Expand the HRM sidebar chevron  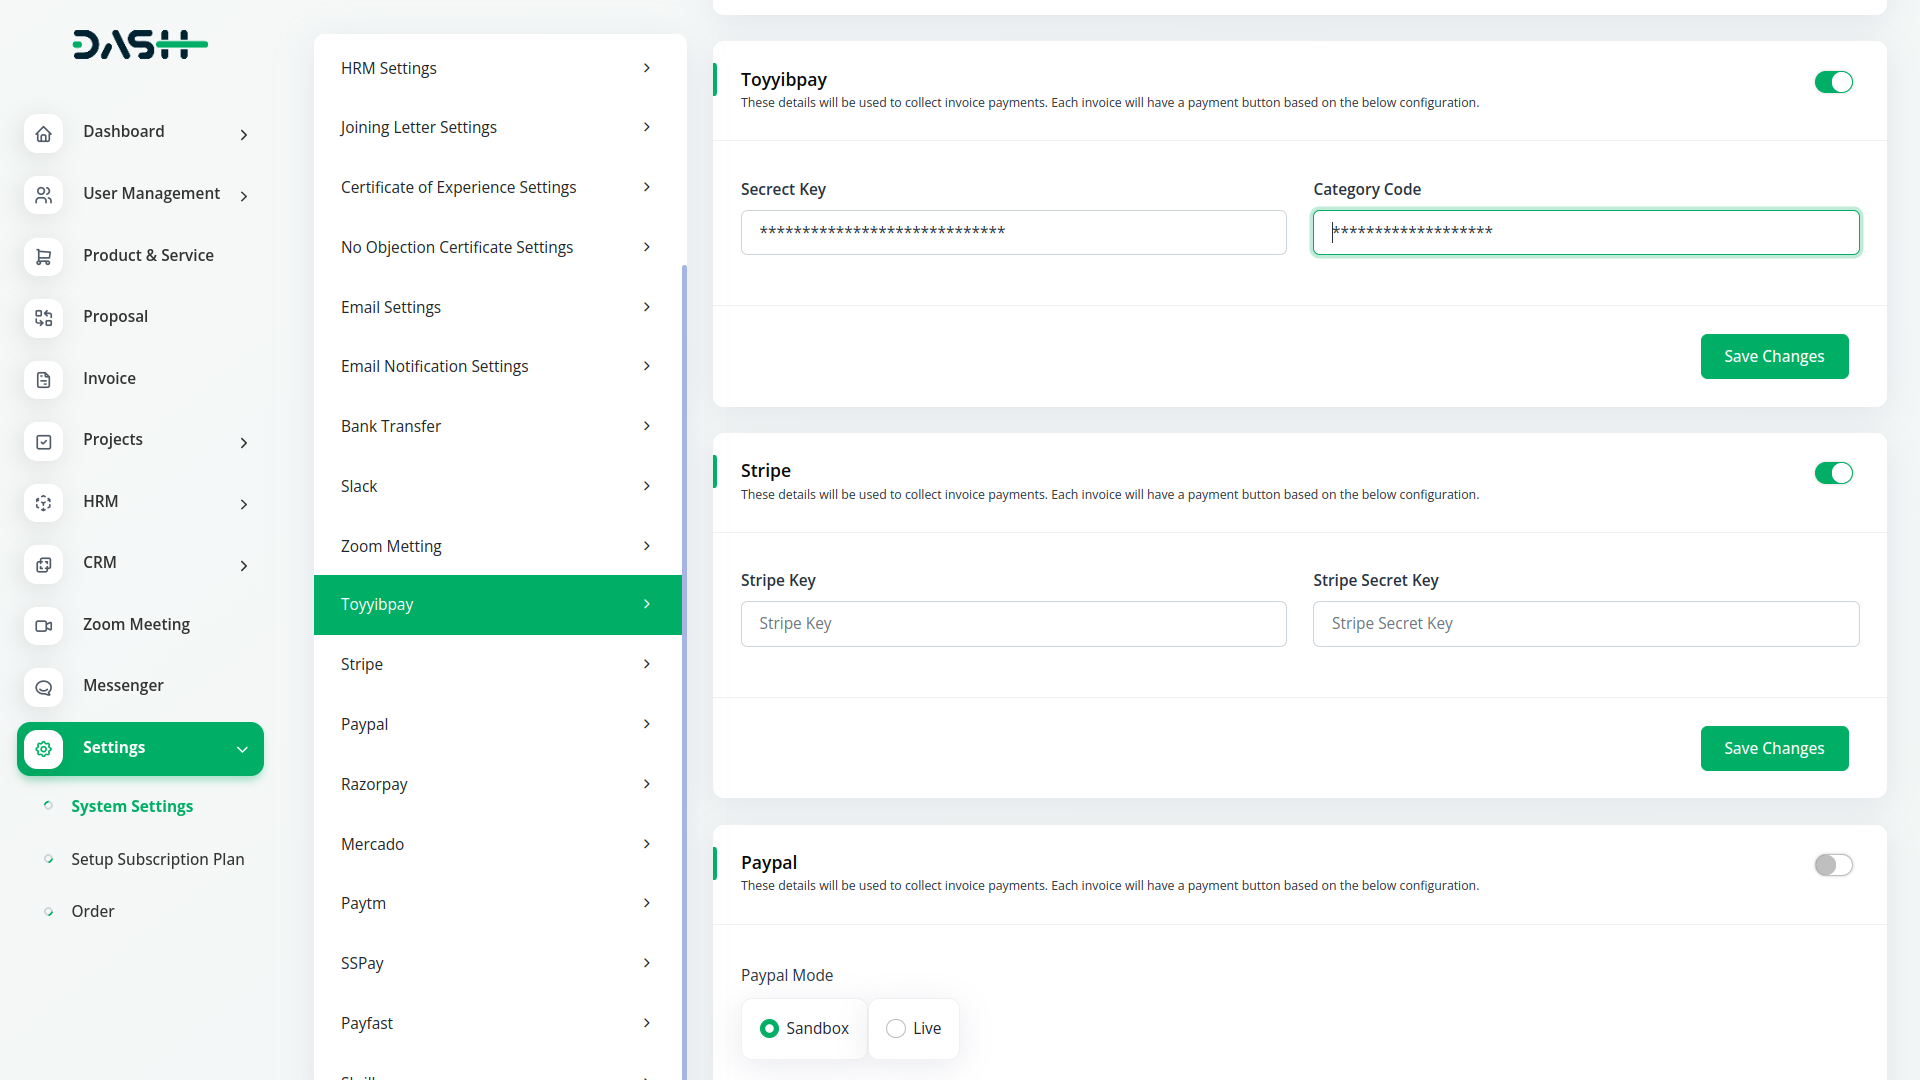point(244,504)
